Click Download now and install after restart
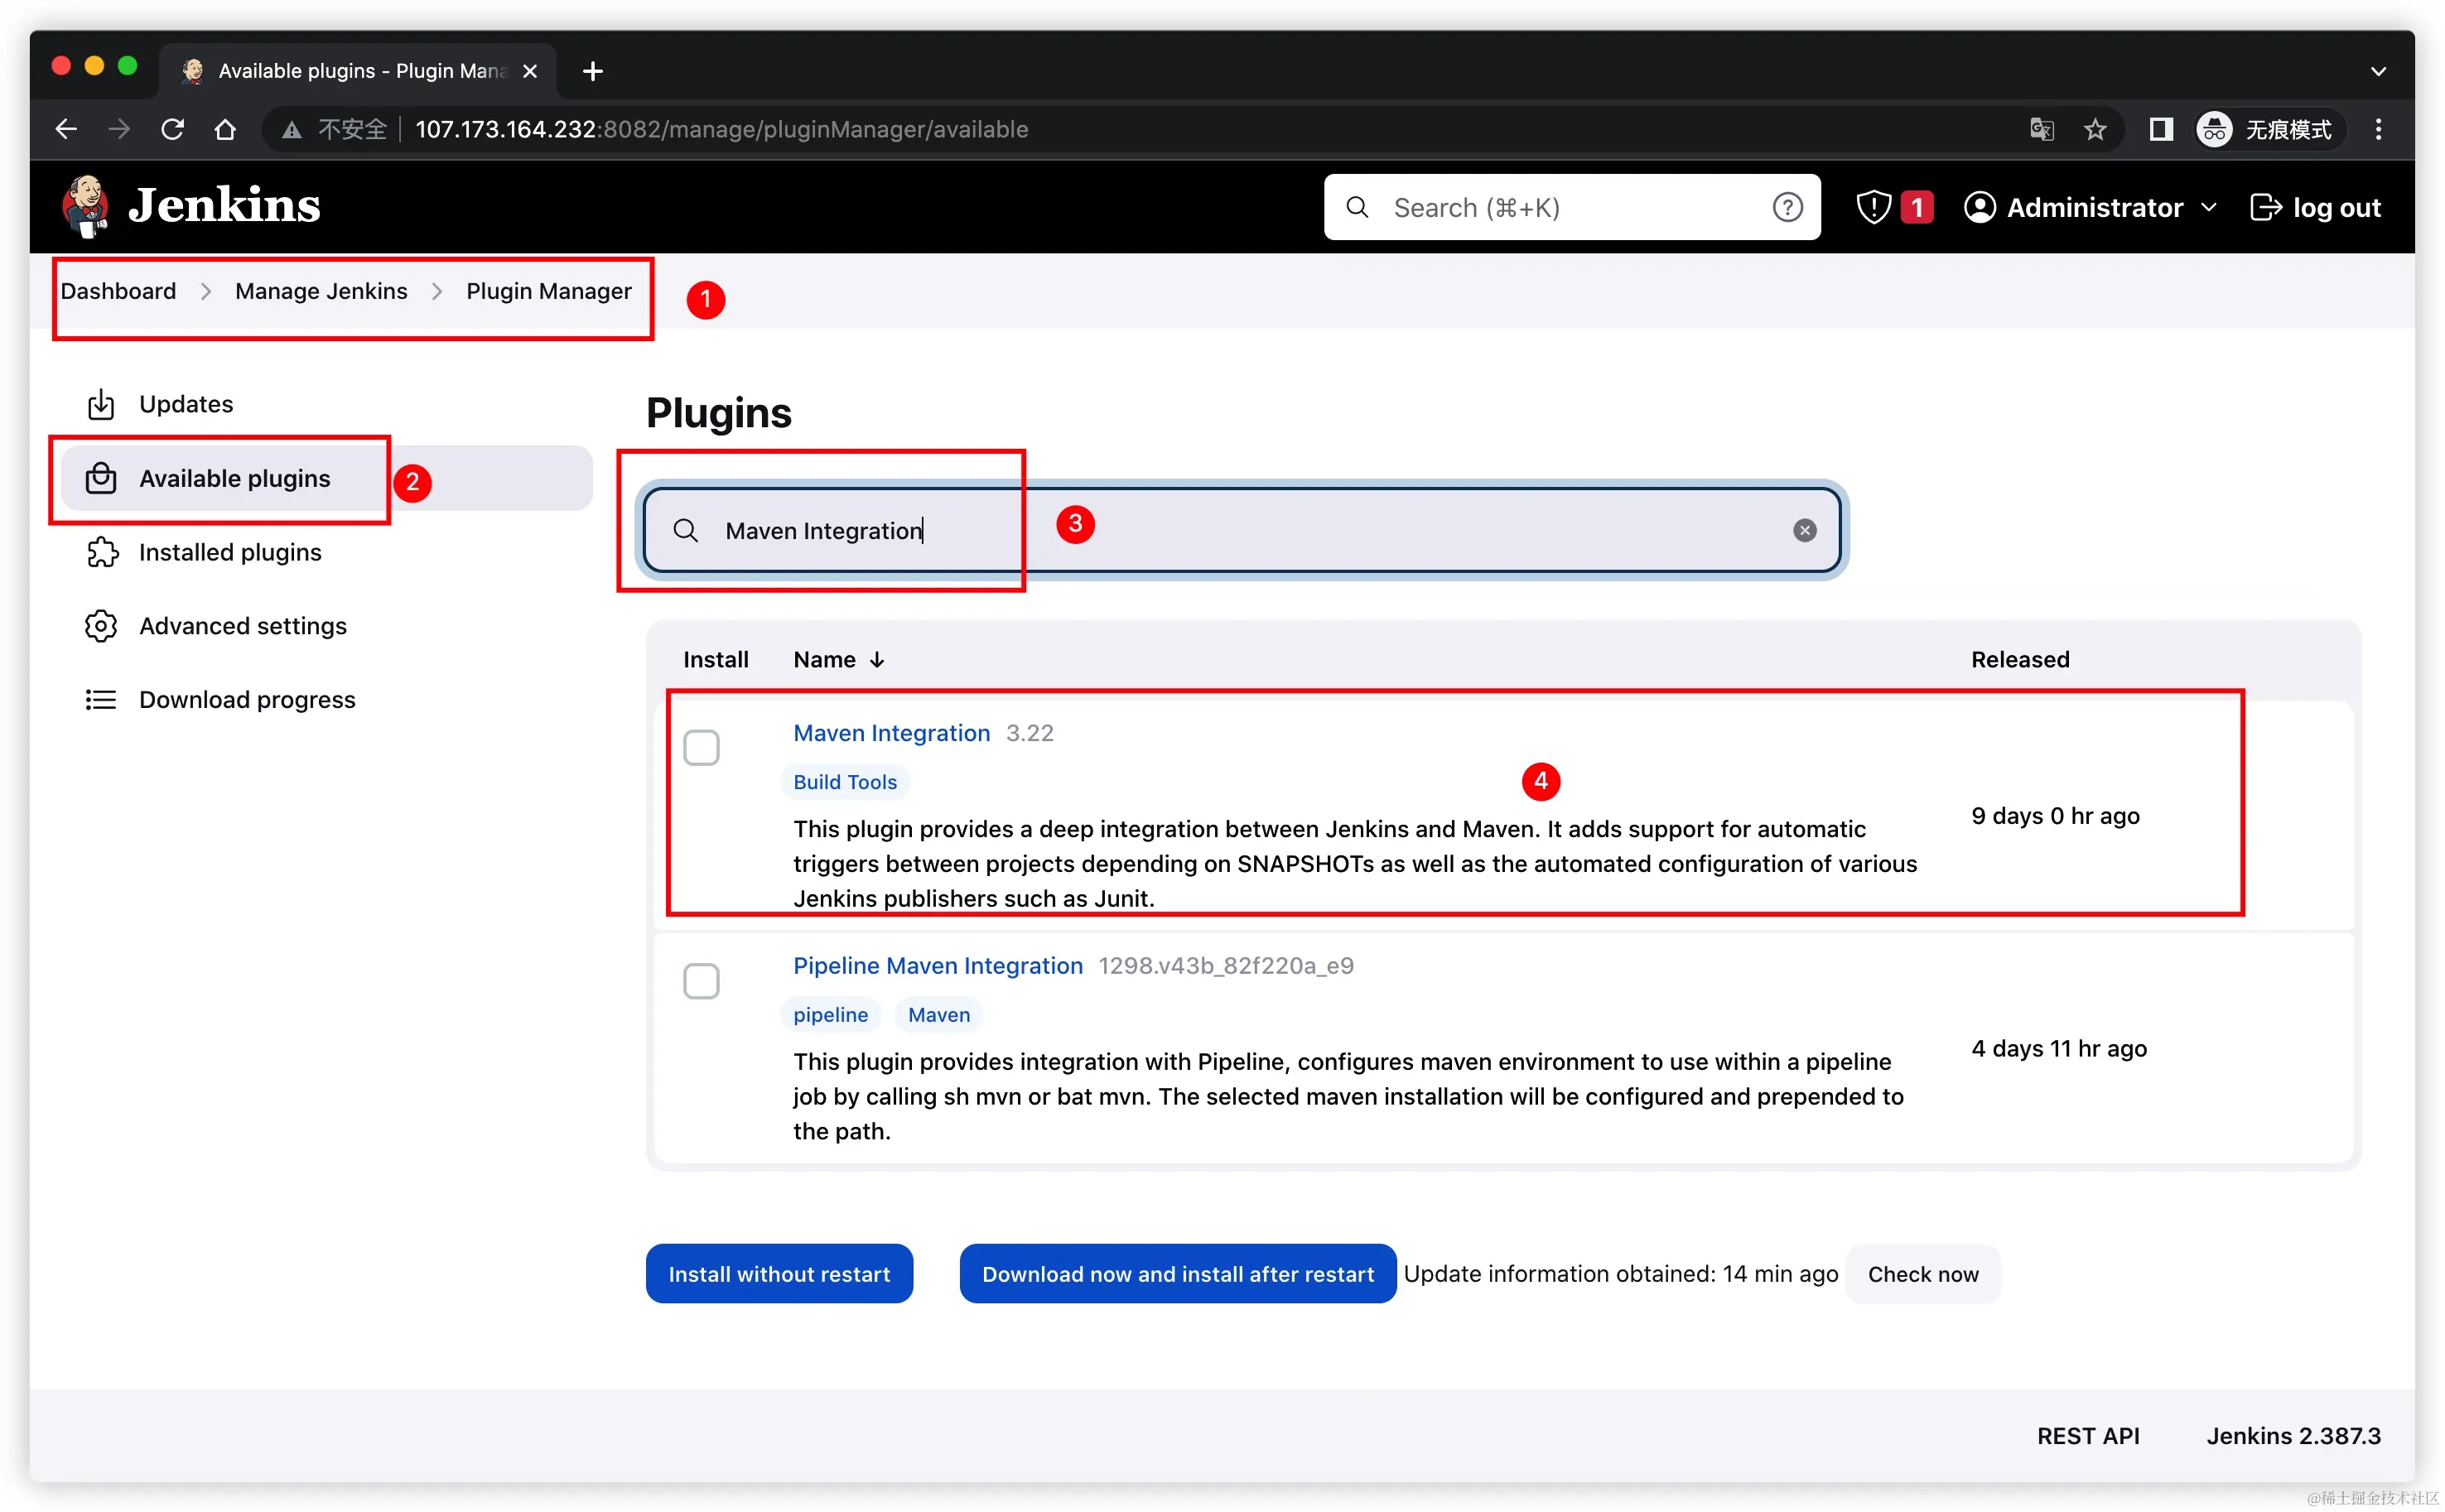The height and width of the screenshot is (1512, 2445). (x=1177, y=1274)
